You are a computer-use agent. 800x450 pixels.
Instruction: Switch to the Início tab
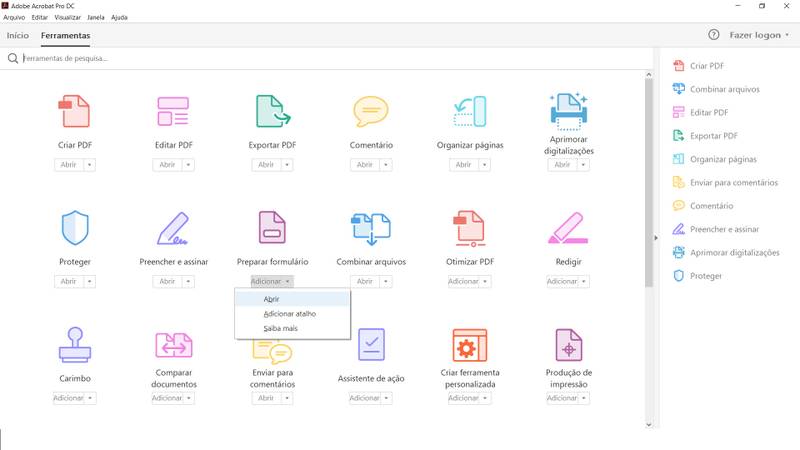(18, 35)
